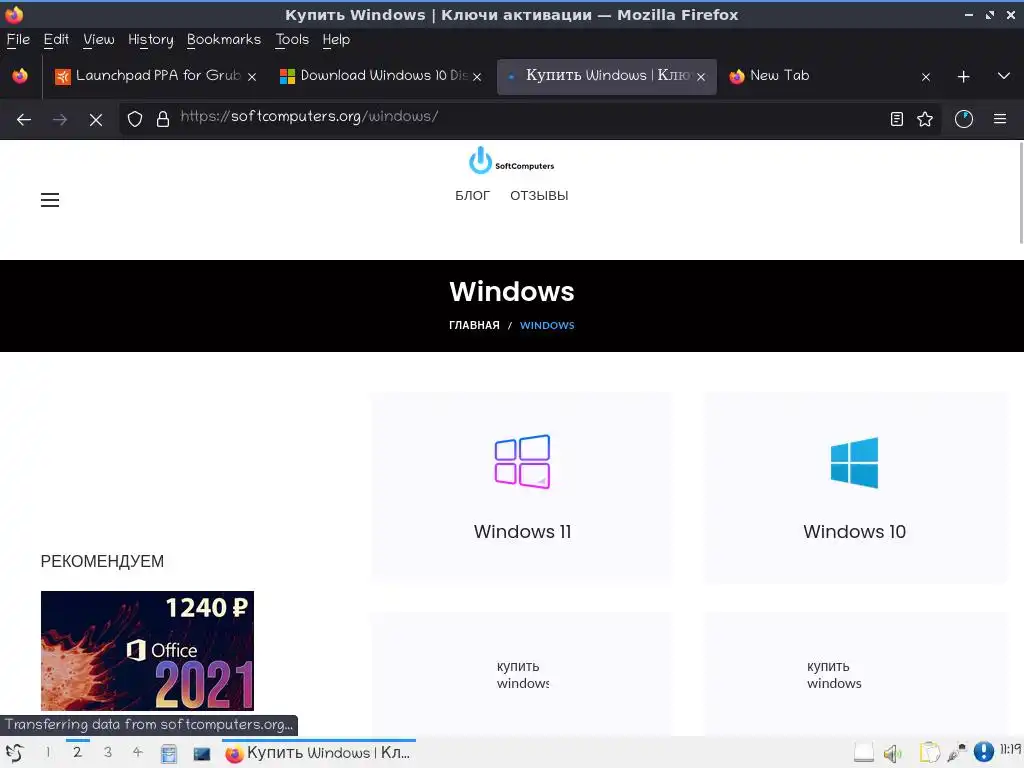Open the network connection tray icon
The width and height of the screenshot is (1024, 768).
click(957, 753)
